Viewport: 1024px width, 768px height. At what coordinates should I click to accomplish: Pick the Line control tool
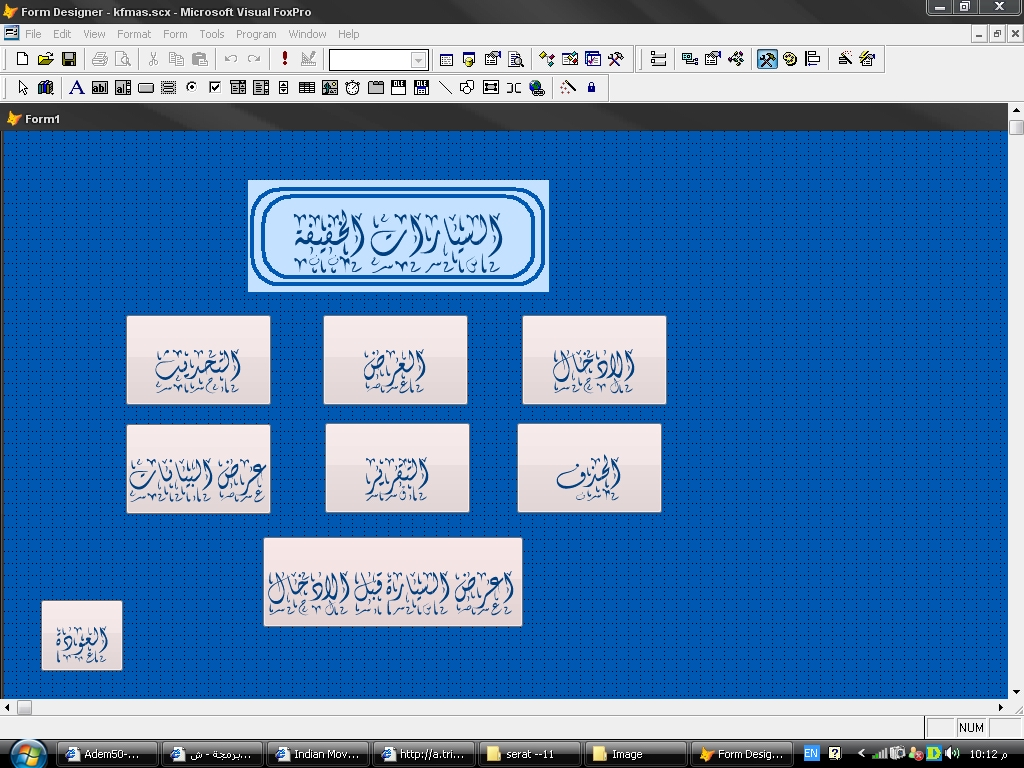coord(445,88)
